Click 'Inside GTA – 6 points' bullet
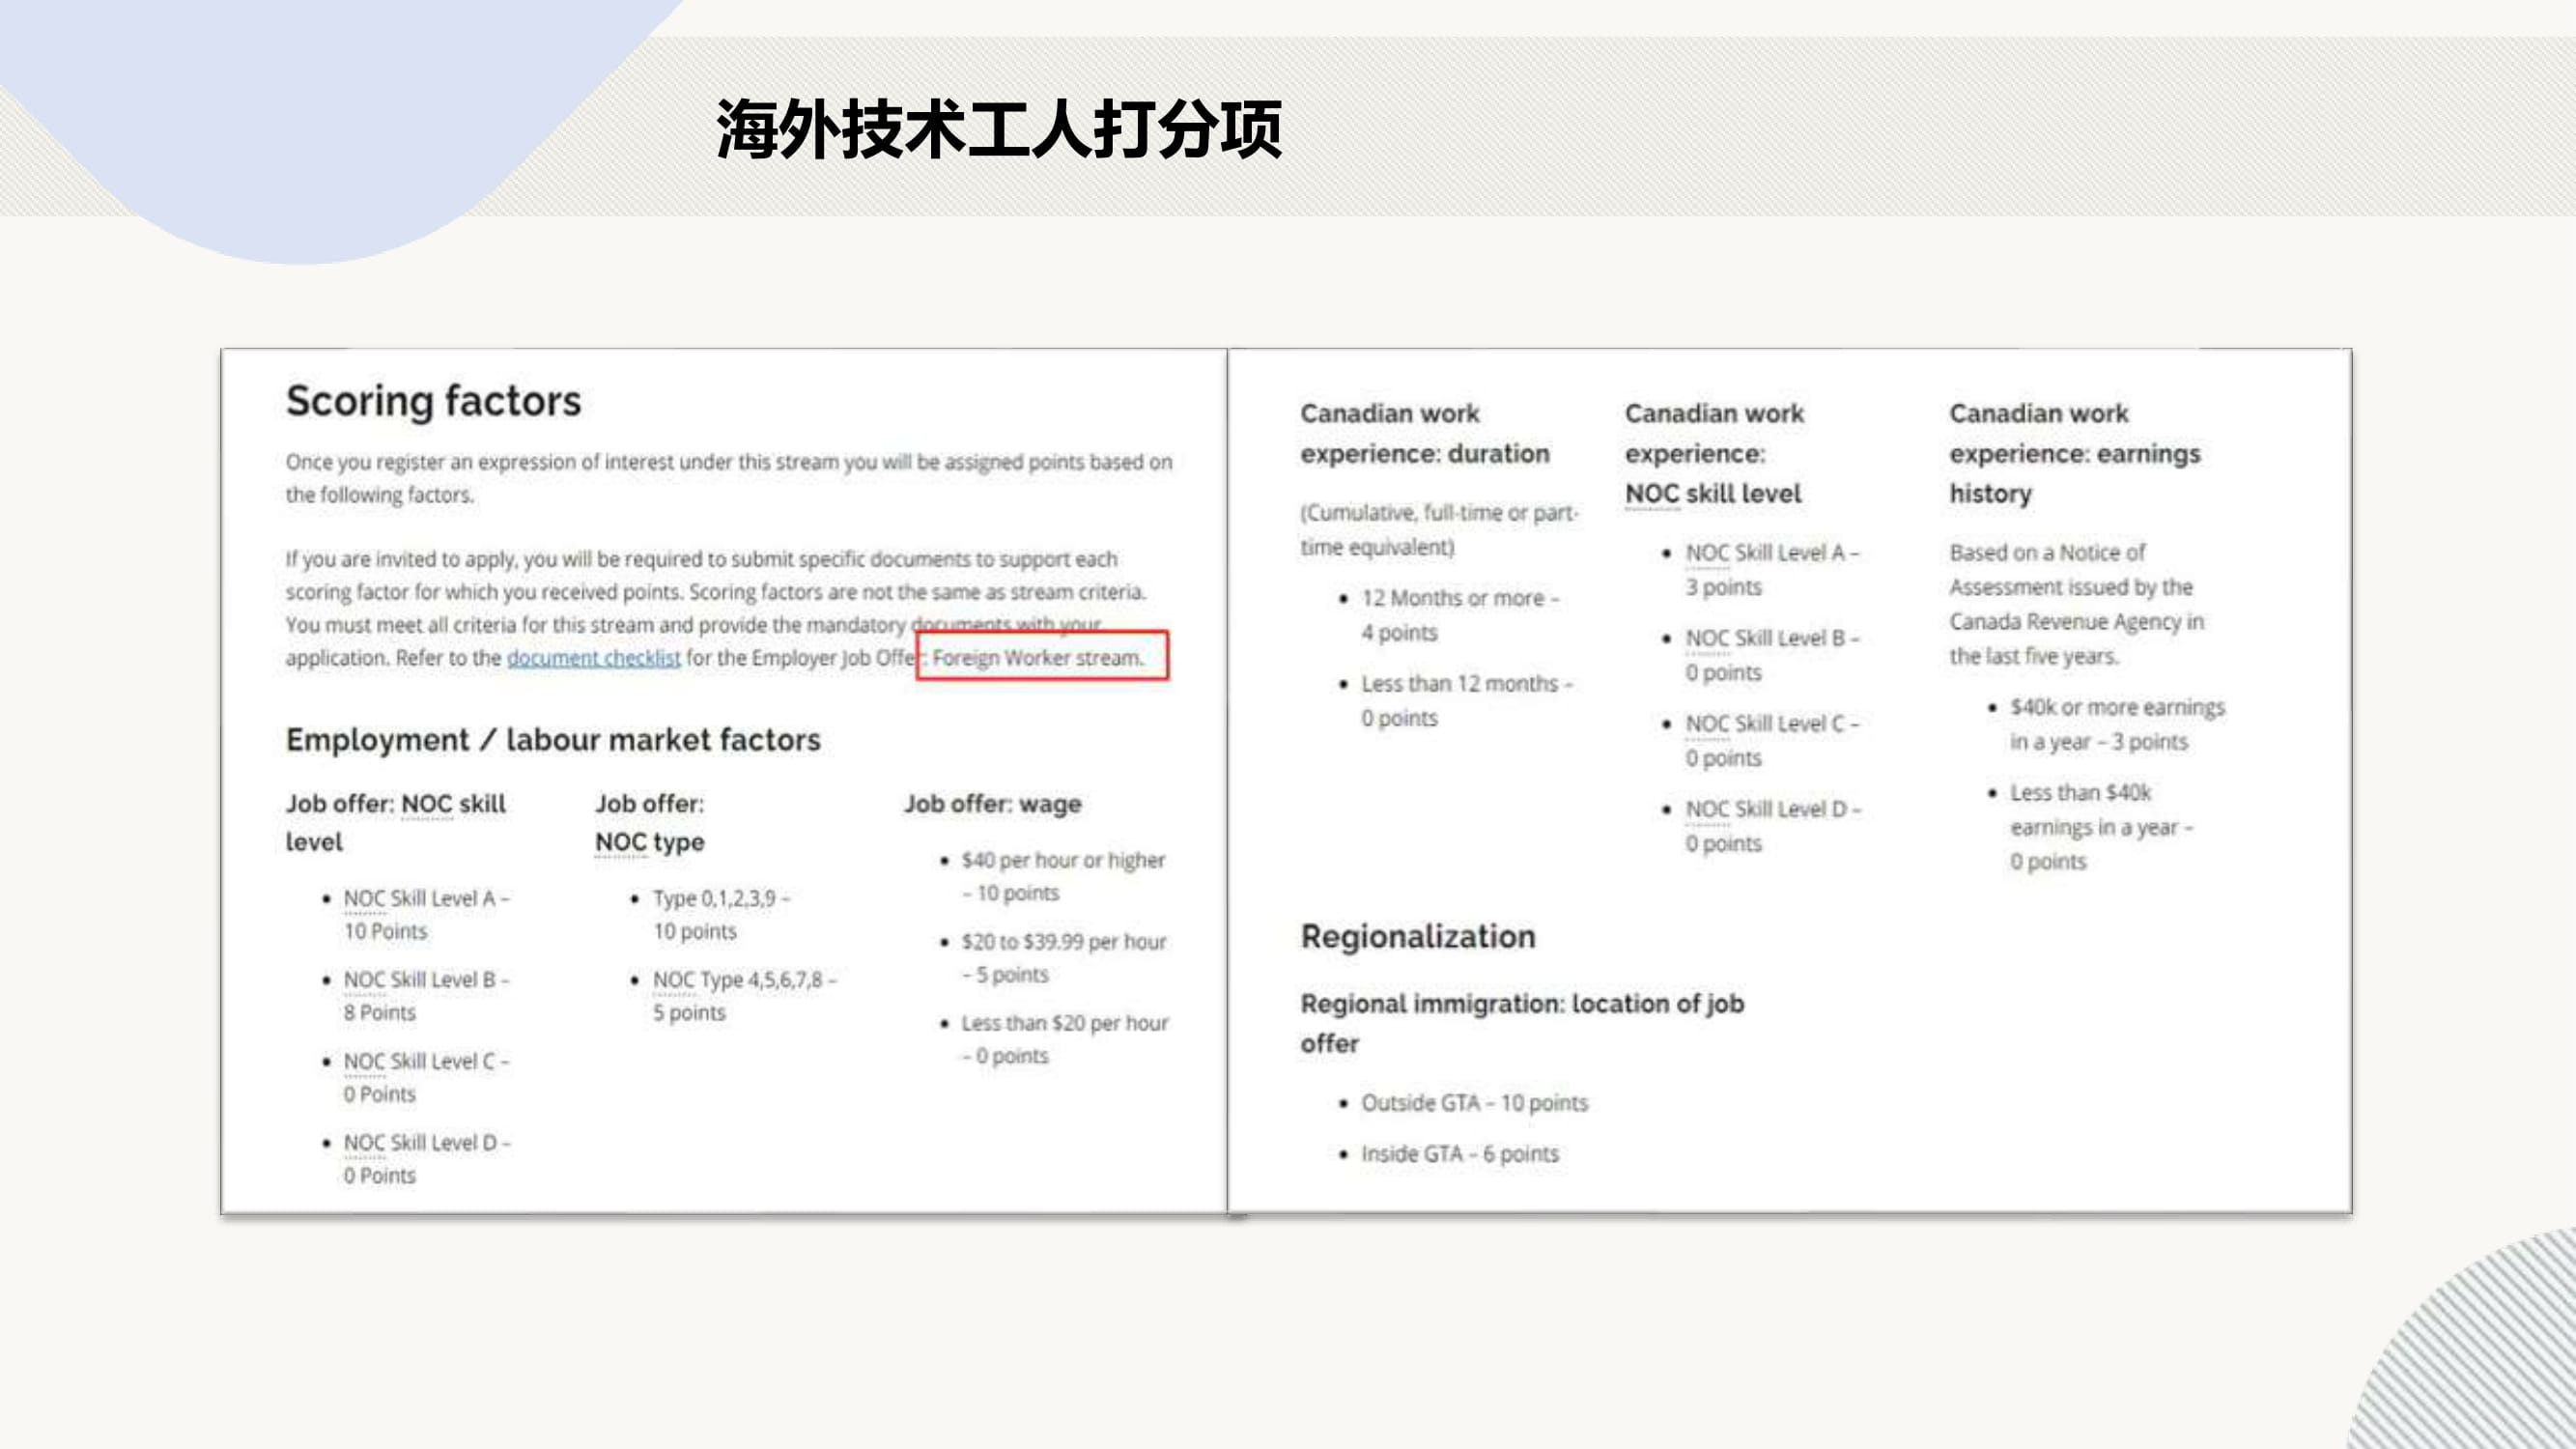Screen dimensions: 2576x1449 pyautogui.click(x=1459, y=1154)
